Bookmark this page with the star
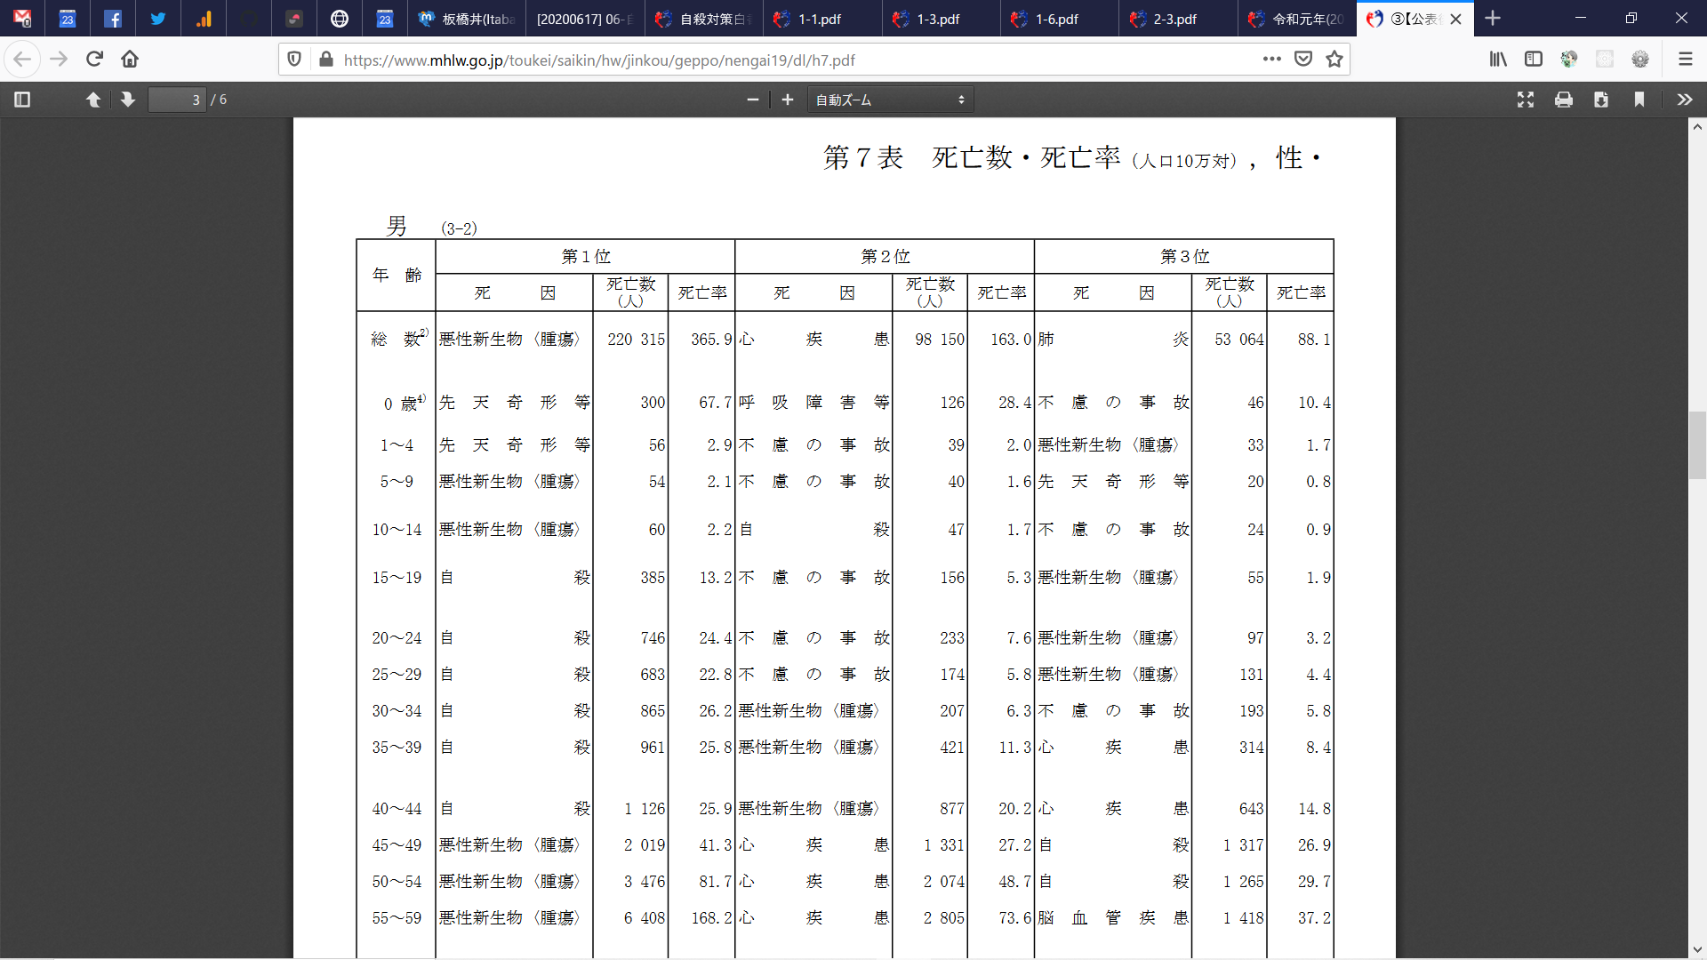Image resolution: width=1707 pixels, height=960 pixels. pos(1334,59)
